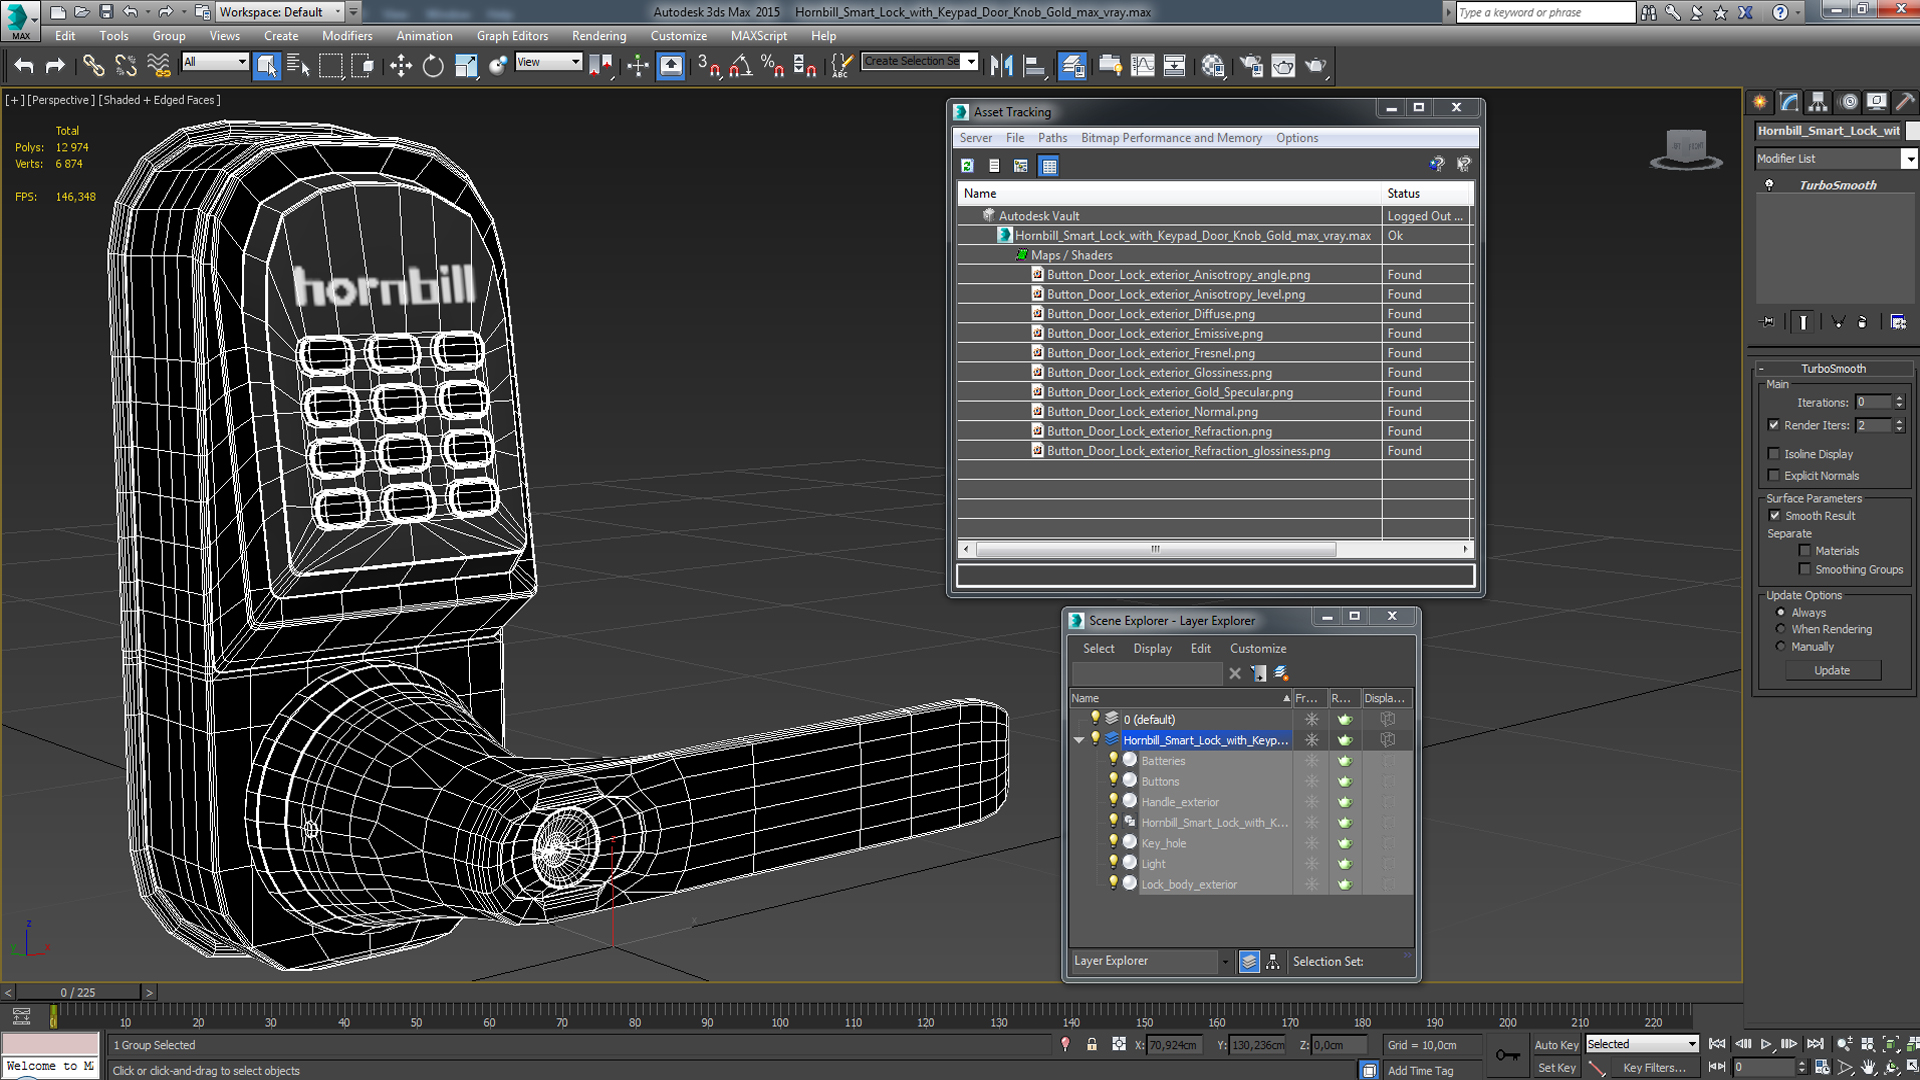Click the Mirror tool icon
The width and height of the screenshot is (1920, 1080).
pyautogui.click(x=1001, y=66)
